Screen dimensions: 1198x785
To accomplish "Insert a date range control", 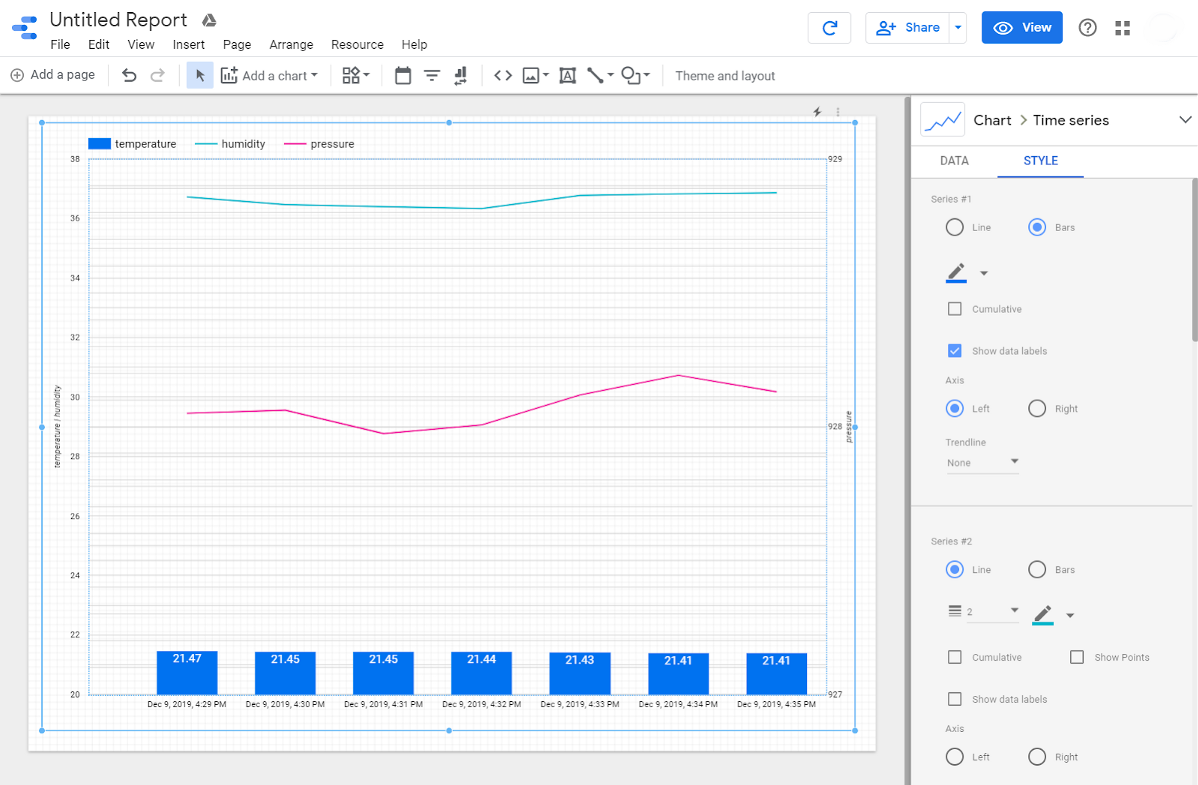I will 403,75.
